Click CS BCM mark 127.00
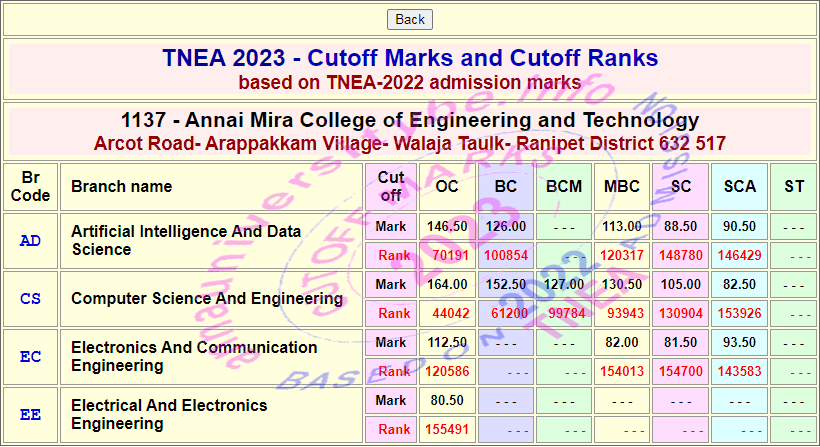This screenshot has width=820, height=447. pos(564,284)
